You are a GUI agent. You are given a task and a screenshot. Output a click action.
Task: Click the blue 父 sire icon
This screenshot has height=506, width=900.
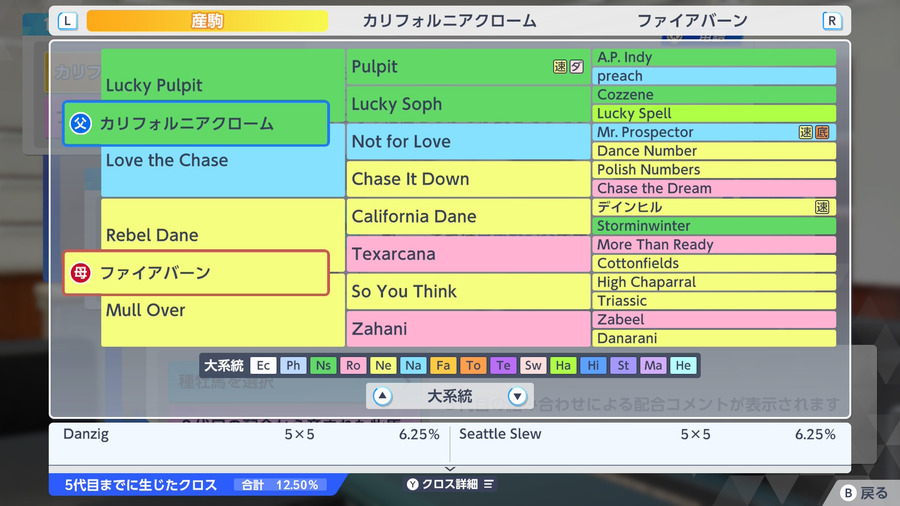click(x=80, y=123)
